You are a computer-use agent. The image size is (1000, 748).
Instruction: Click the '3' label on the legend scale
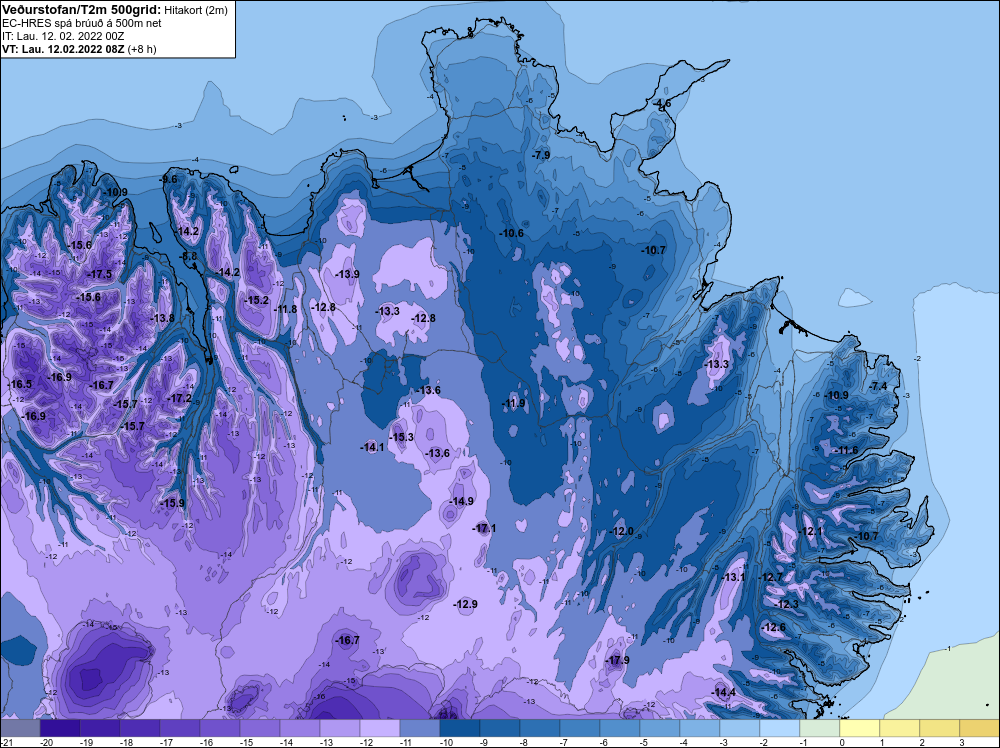(961, 742)
